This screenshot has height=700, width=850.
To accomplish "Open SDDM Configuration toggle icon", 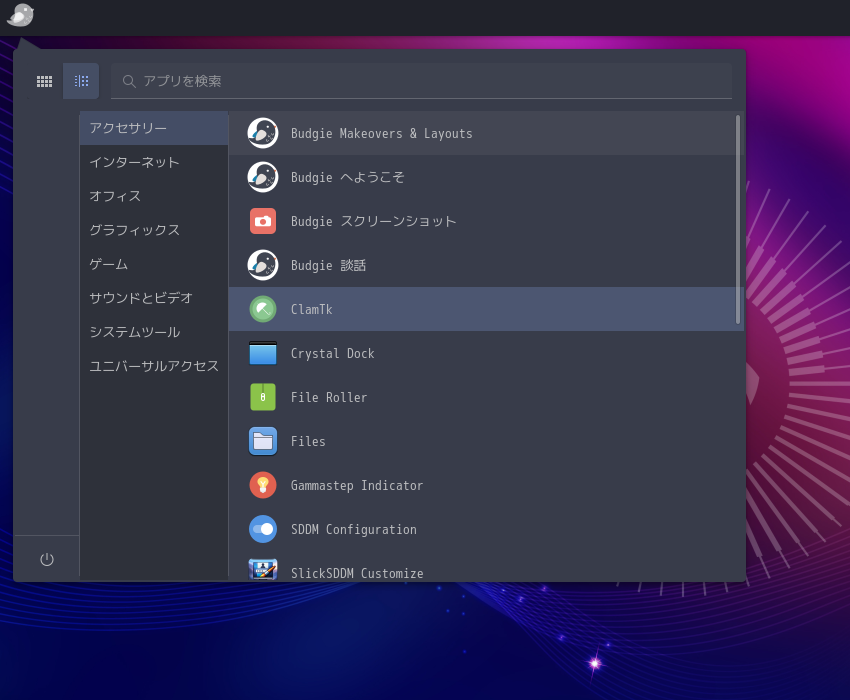I will point(263,529).
